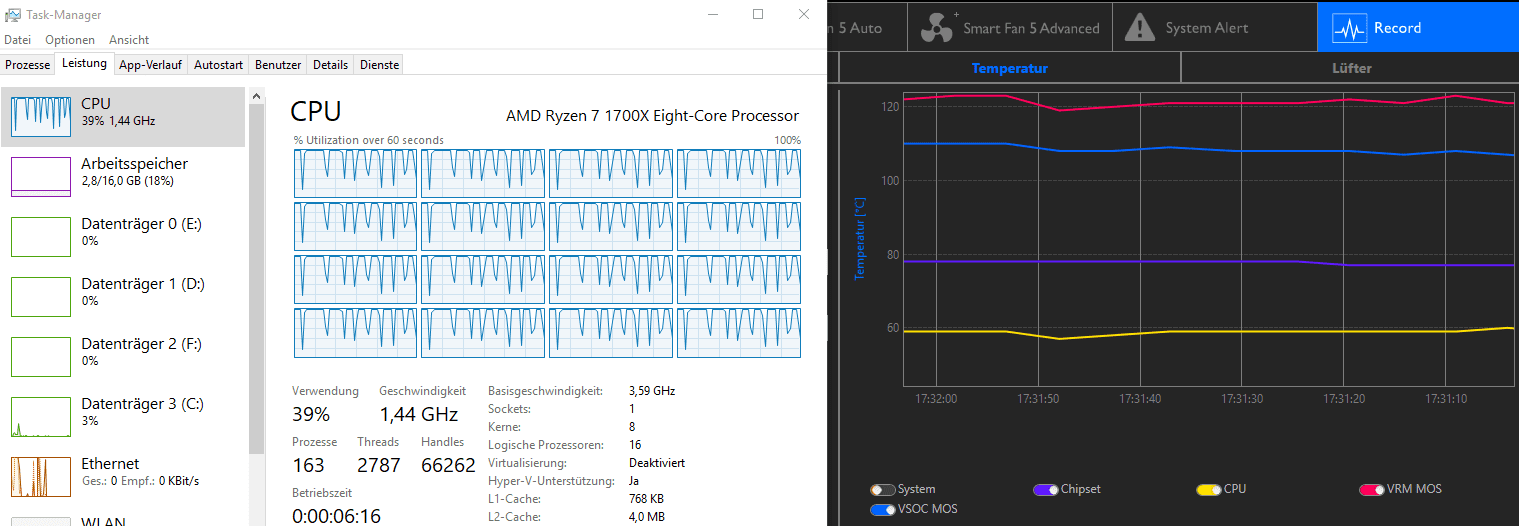The image size is (1519, 526).
Task: Switch to the Dienste tab
Action: 379,65
